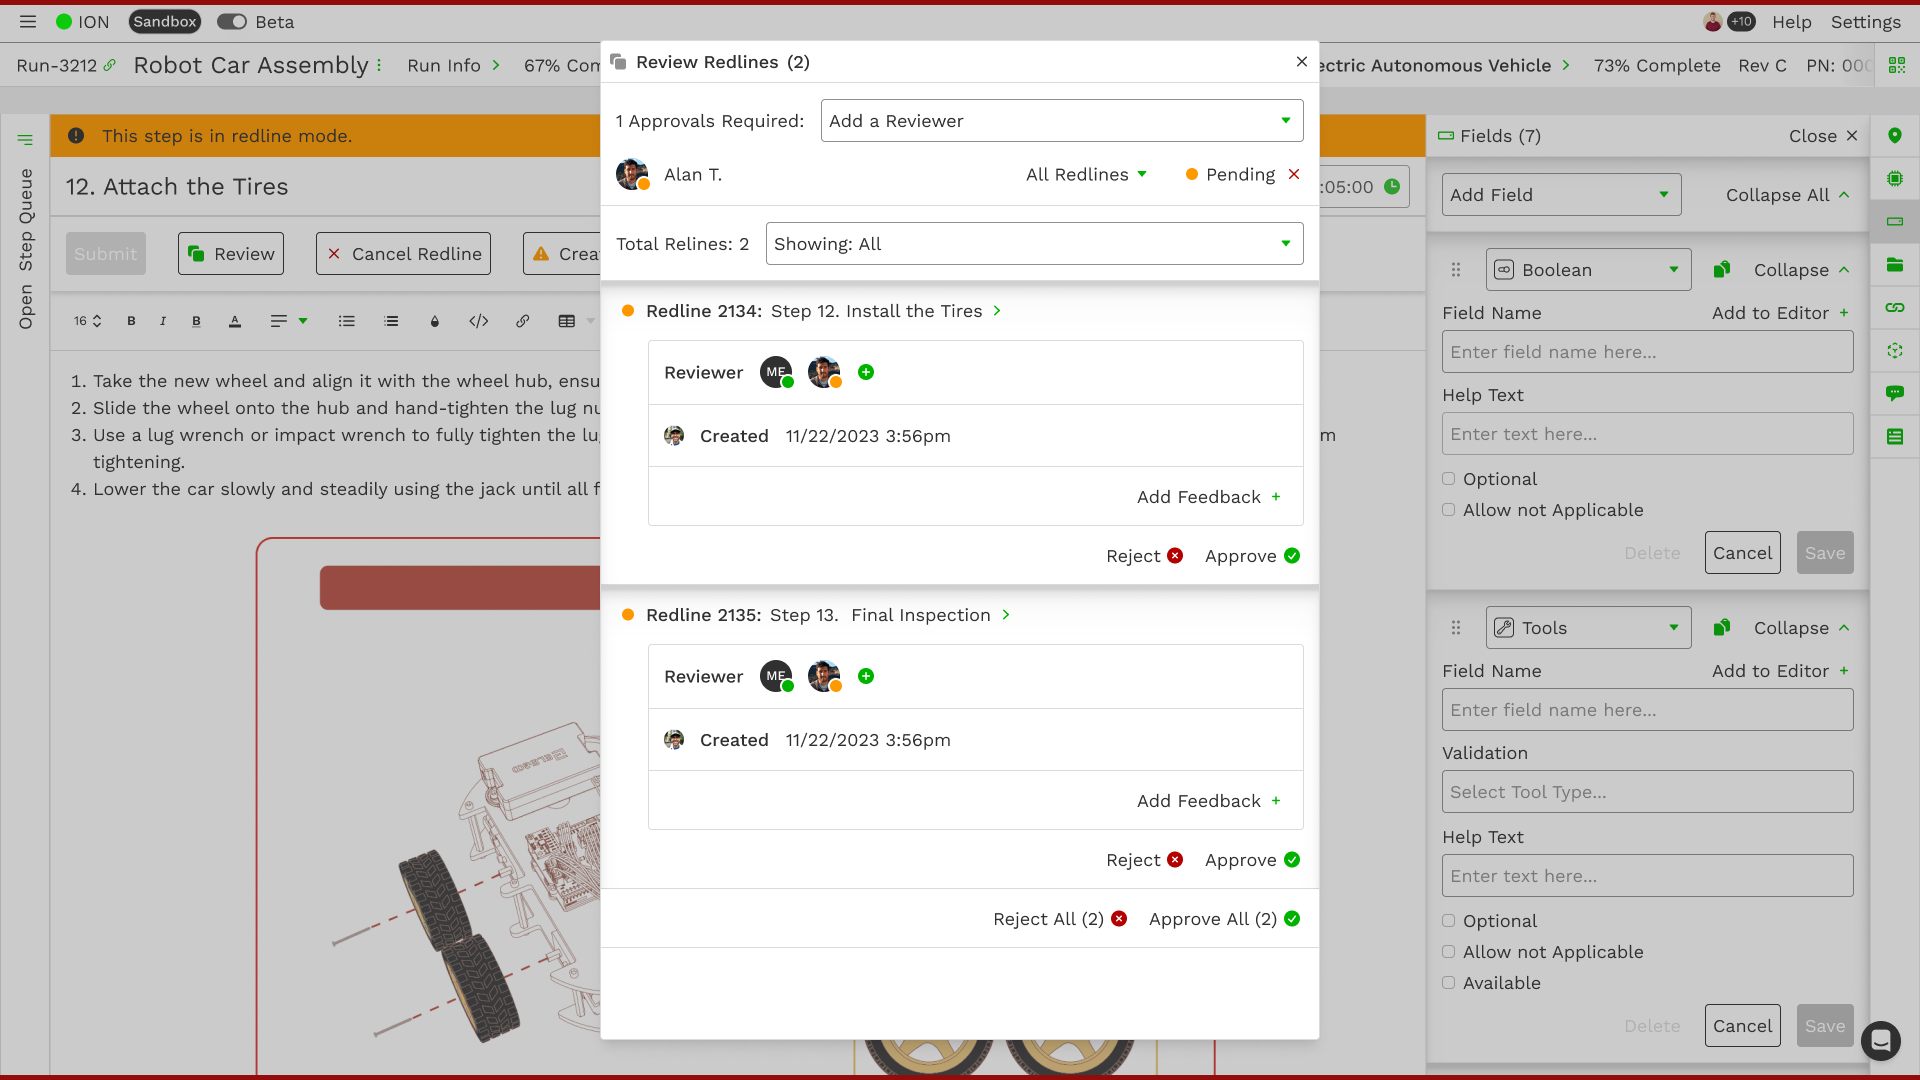Reject Redline 2134
The height and width of the screenshot is (1080, 1920).
1144,556
